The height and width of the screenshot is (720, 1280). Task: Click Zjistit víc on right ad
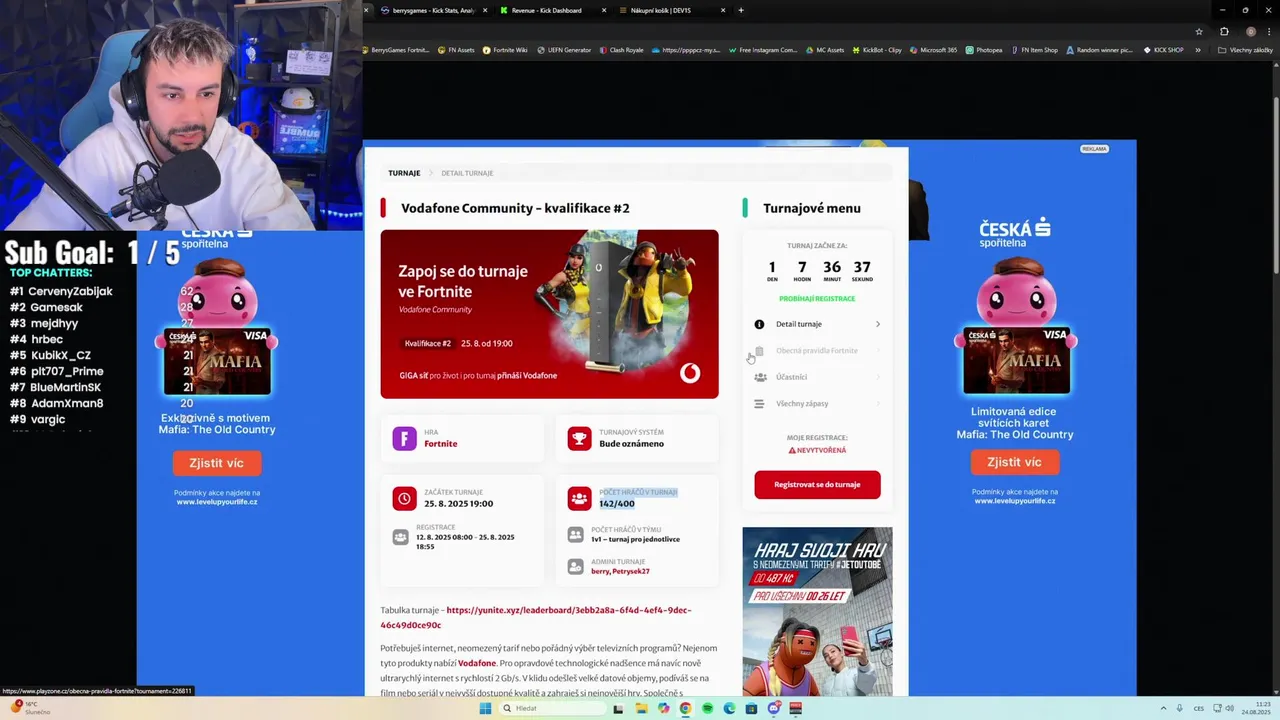click(1014, 462)
